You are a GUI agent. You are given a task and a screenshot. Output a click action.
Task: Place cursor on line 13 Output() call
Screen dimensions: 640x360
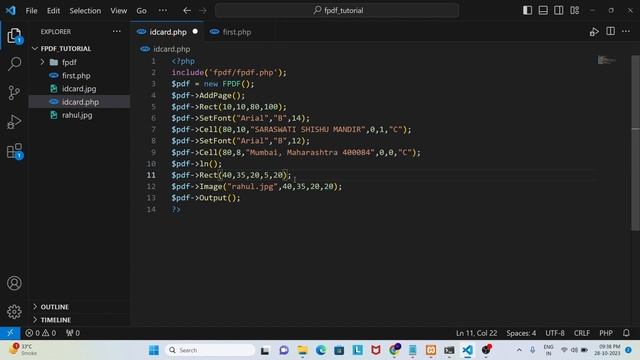219,198
